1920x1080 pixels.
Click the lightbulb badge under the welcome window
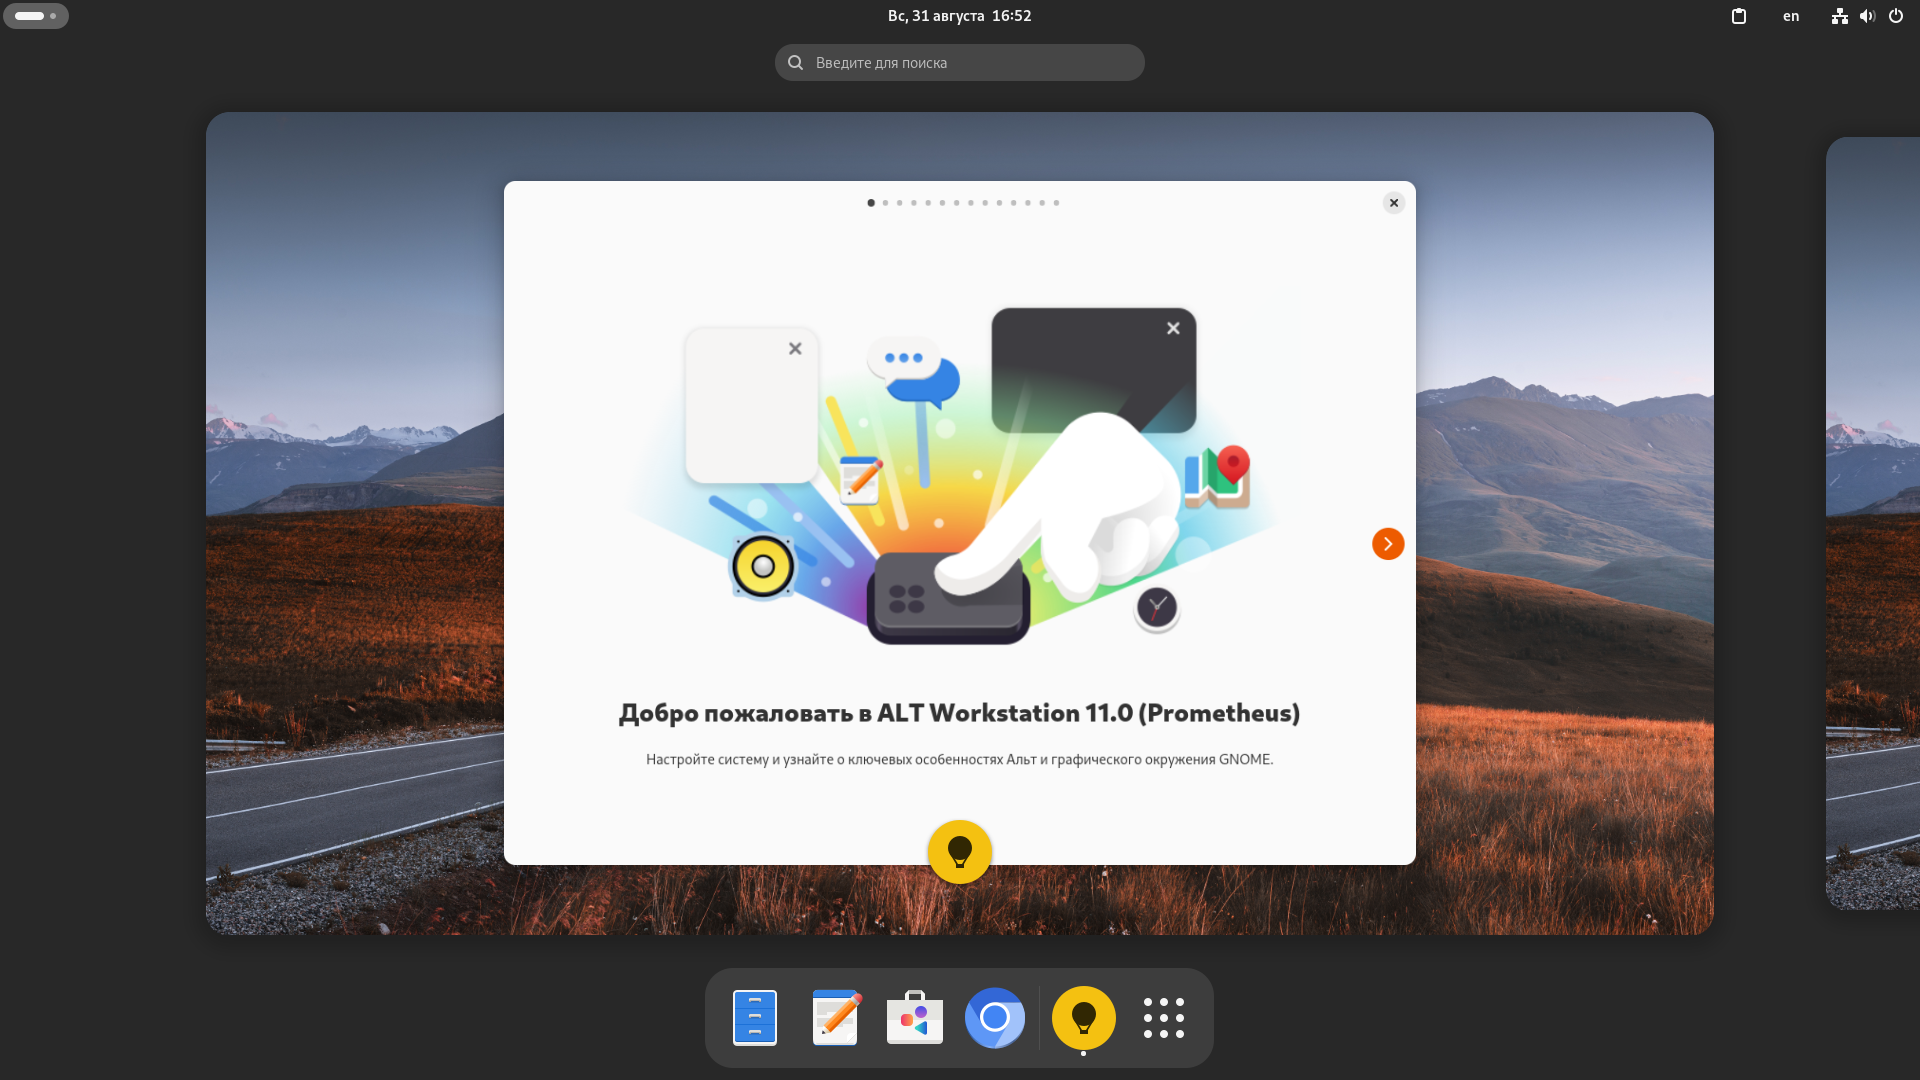(959, 852)
